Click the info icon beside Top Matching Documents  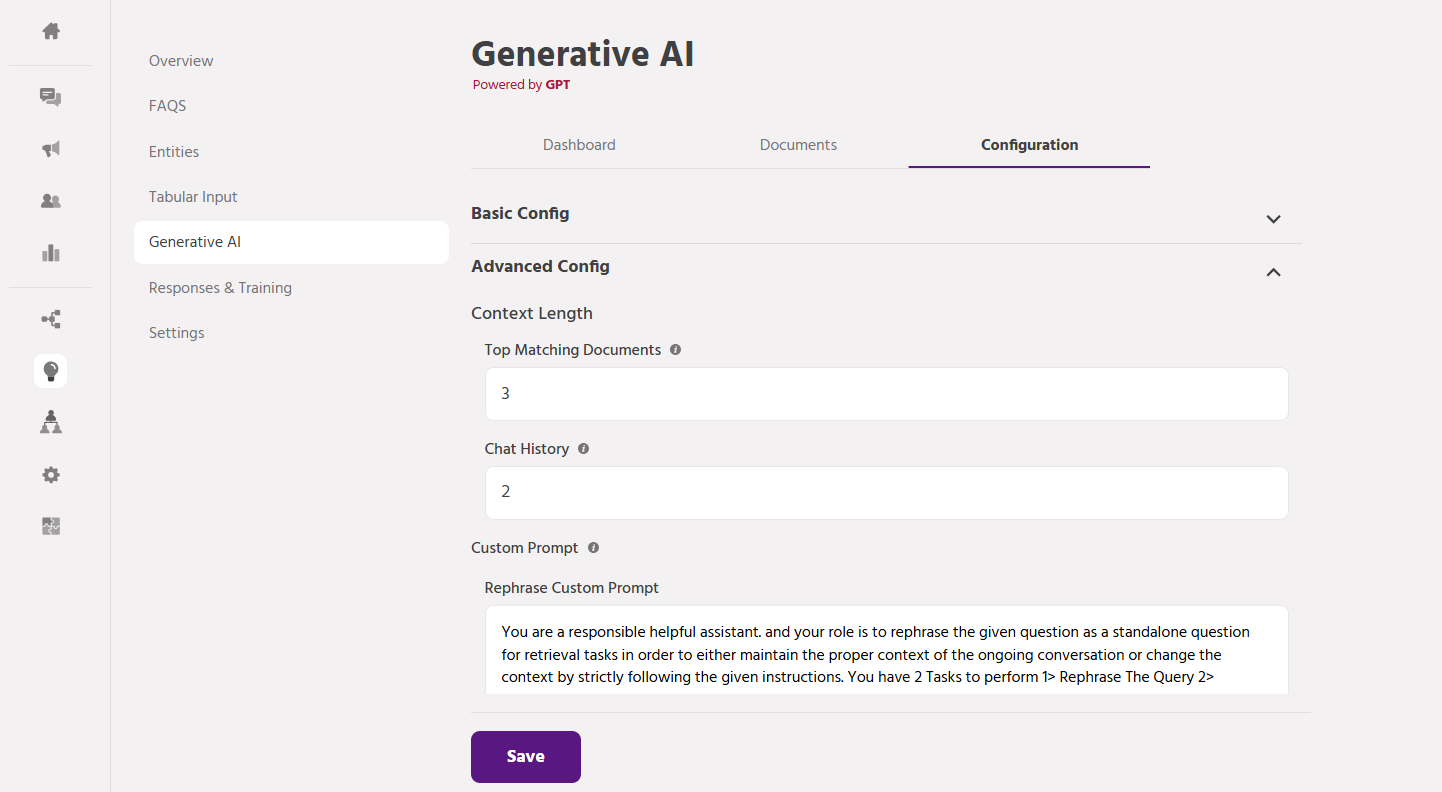[675, 350]
